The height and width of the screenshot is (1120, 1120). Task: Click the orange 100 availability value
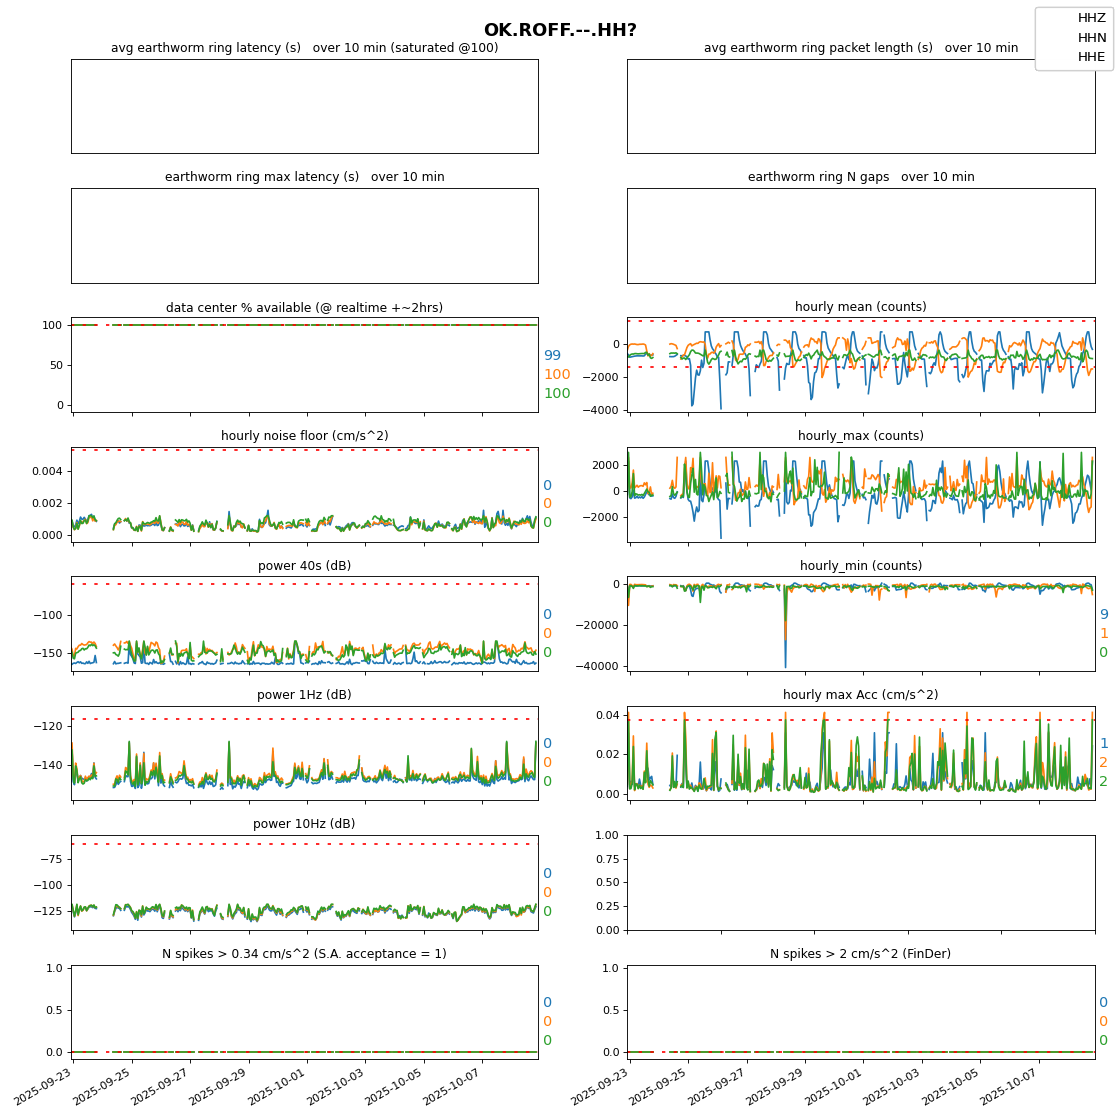pos(557,375)
